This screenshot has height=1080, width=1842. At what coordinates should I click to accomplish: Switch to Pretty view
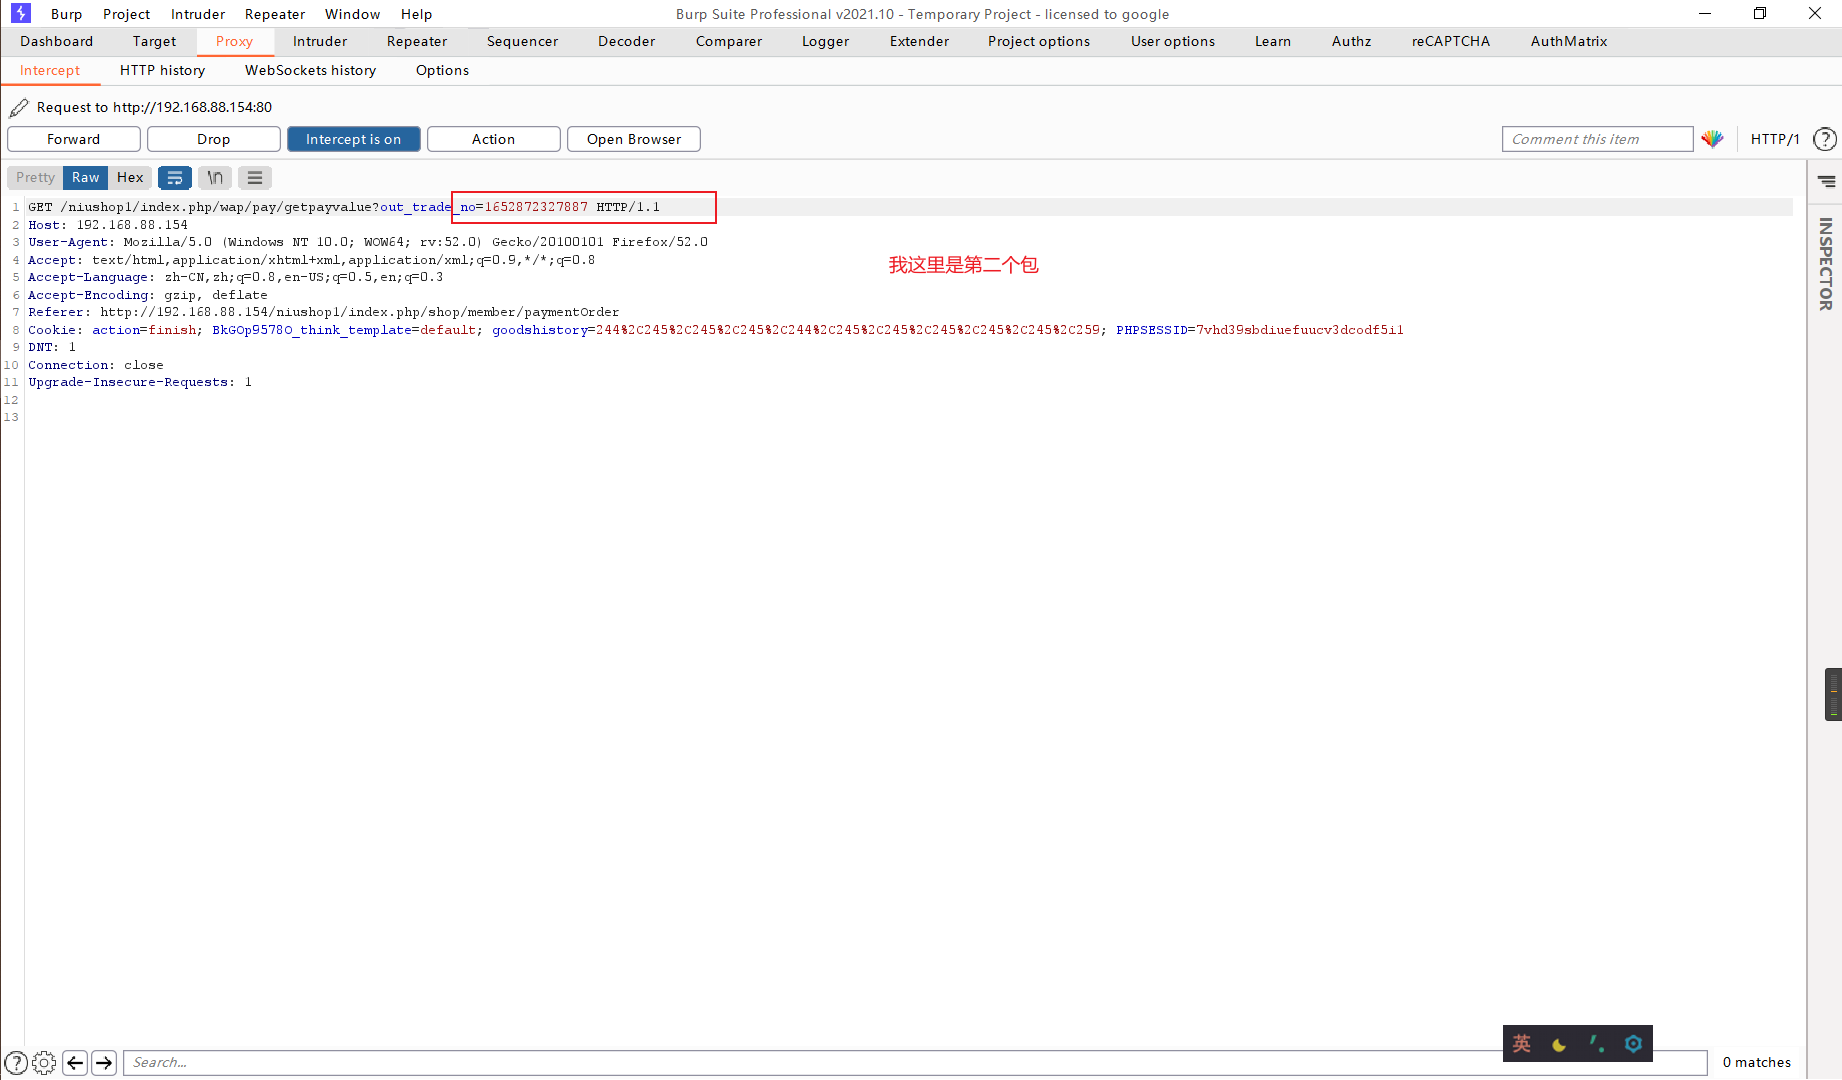point(35,177)
